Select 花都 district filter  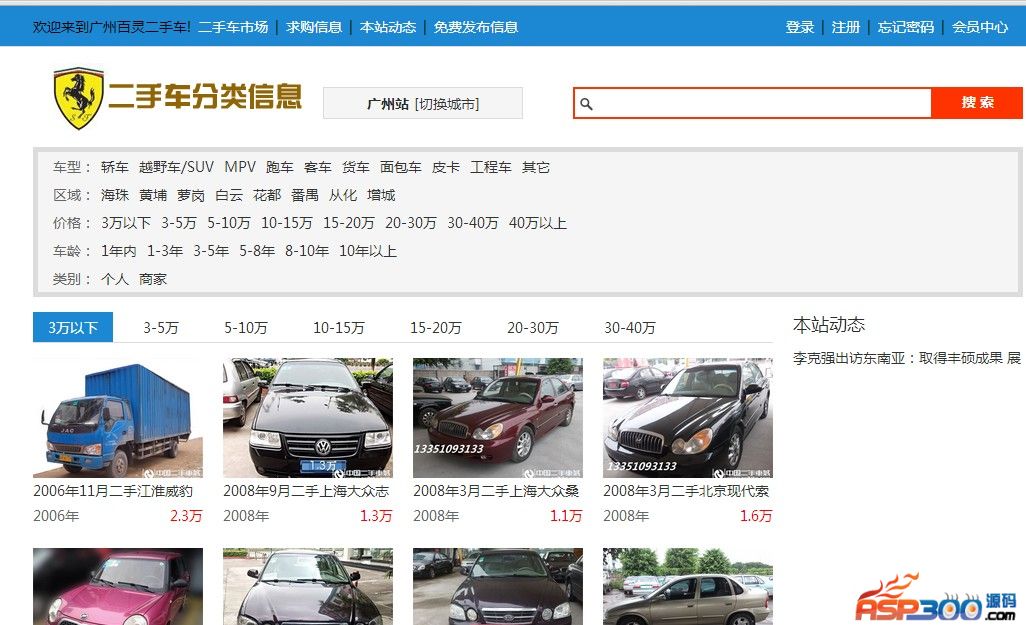point(266,195)
